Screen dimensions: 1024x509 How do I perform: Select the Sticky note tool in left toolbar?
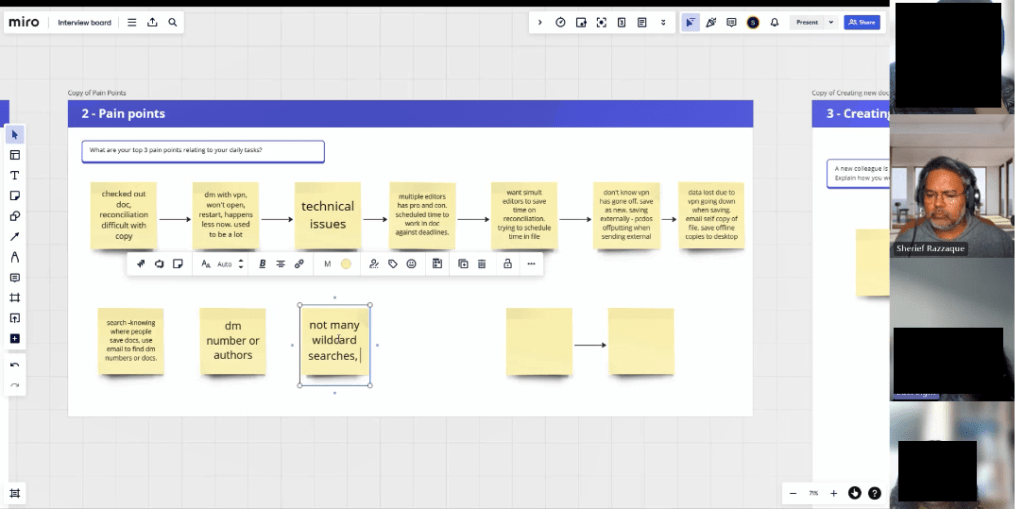(15, 196)
